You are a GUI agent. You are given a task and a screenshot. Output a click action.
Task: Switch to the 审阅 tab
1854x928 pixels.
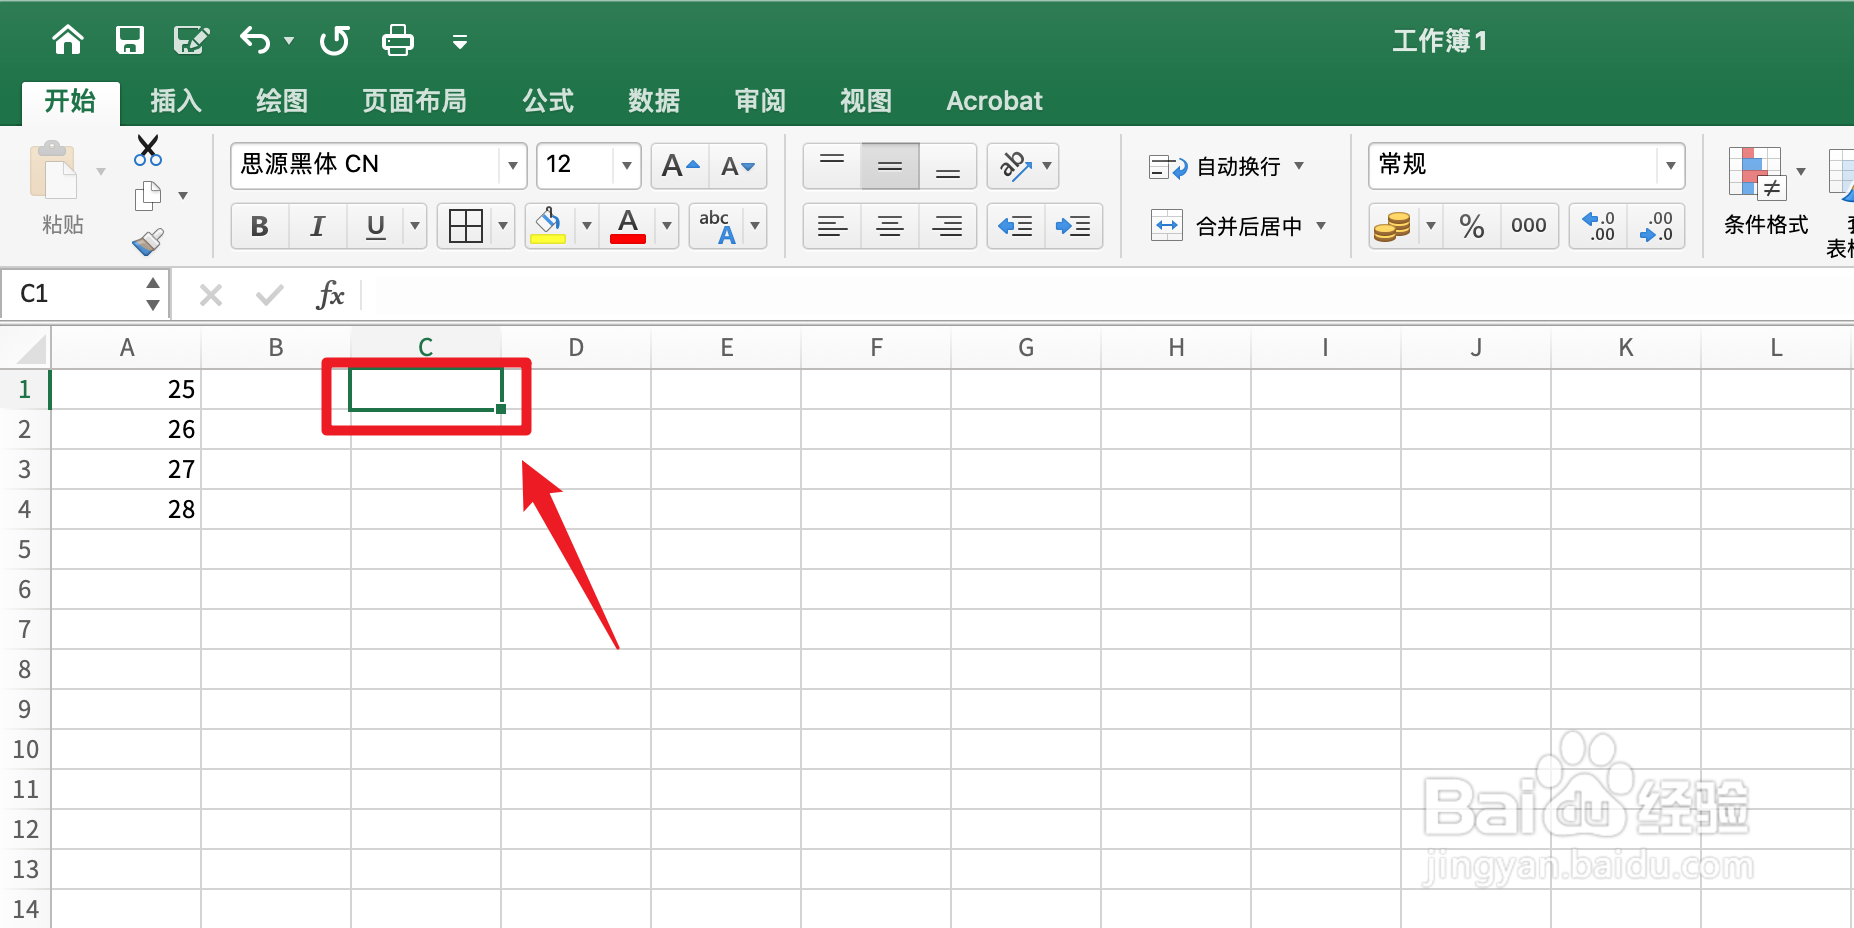(760, 101)
